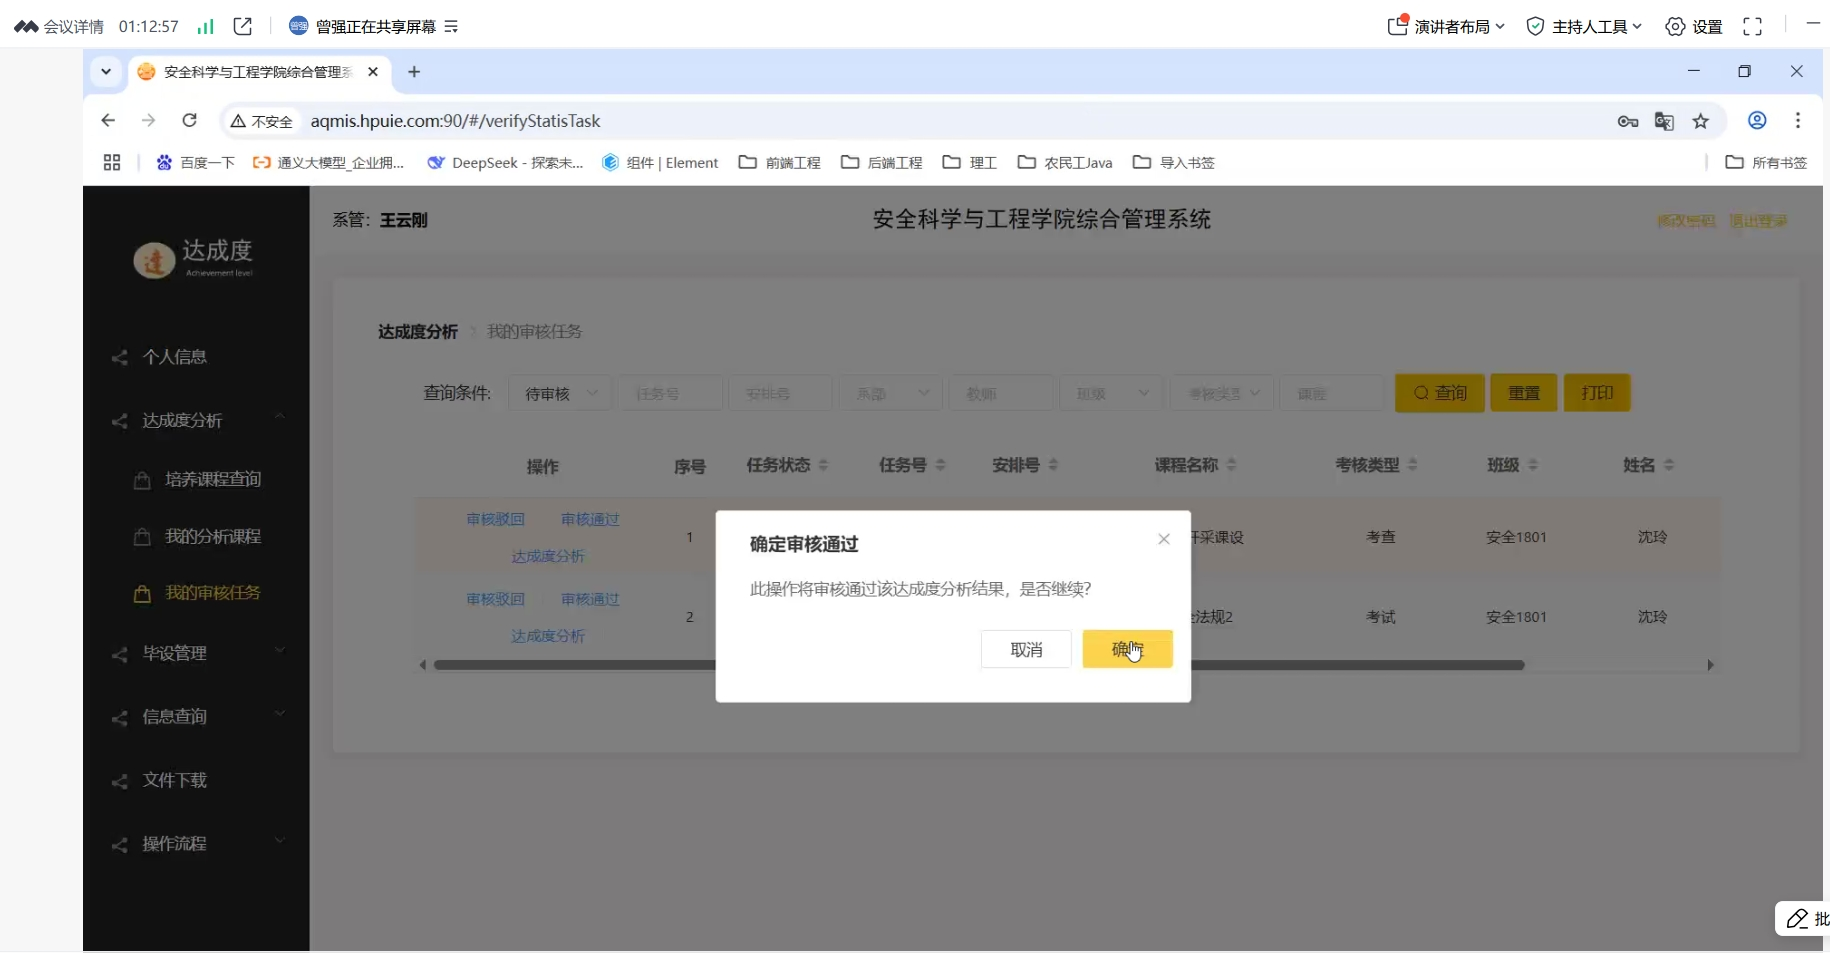Open the browser apps grid icon
Screen dimensions: 1830x956
[x=112, y=163]
